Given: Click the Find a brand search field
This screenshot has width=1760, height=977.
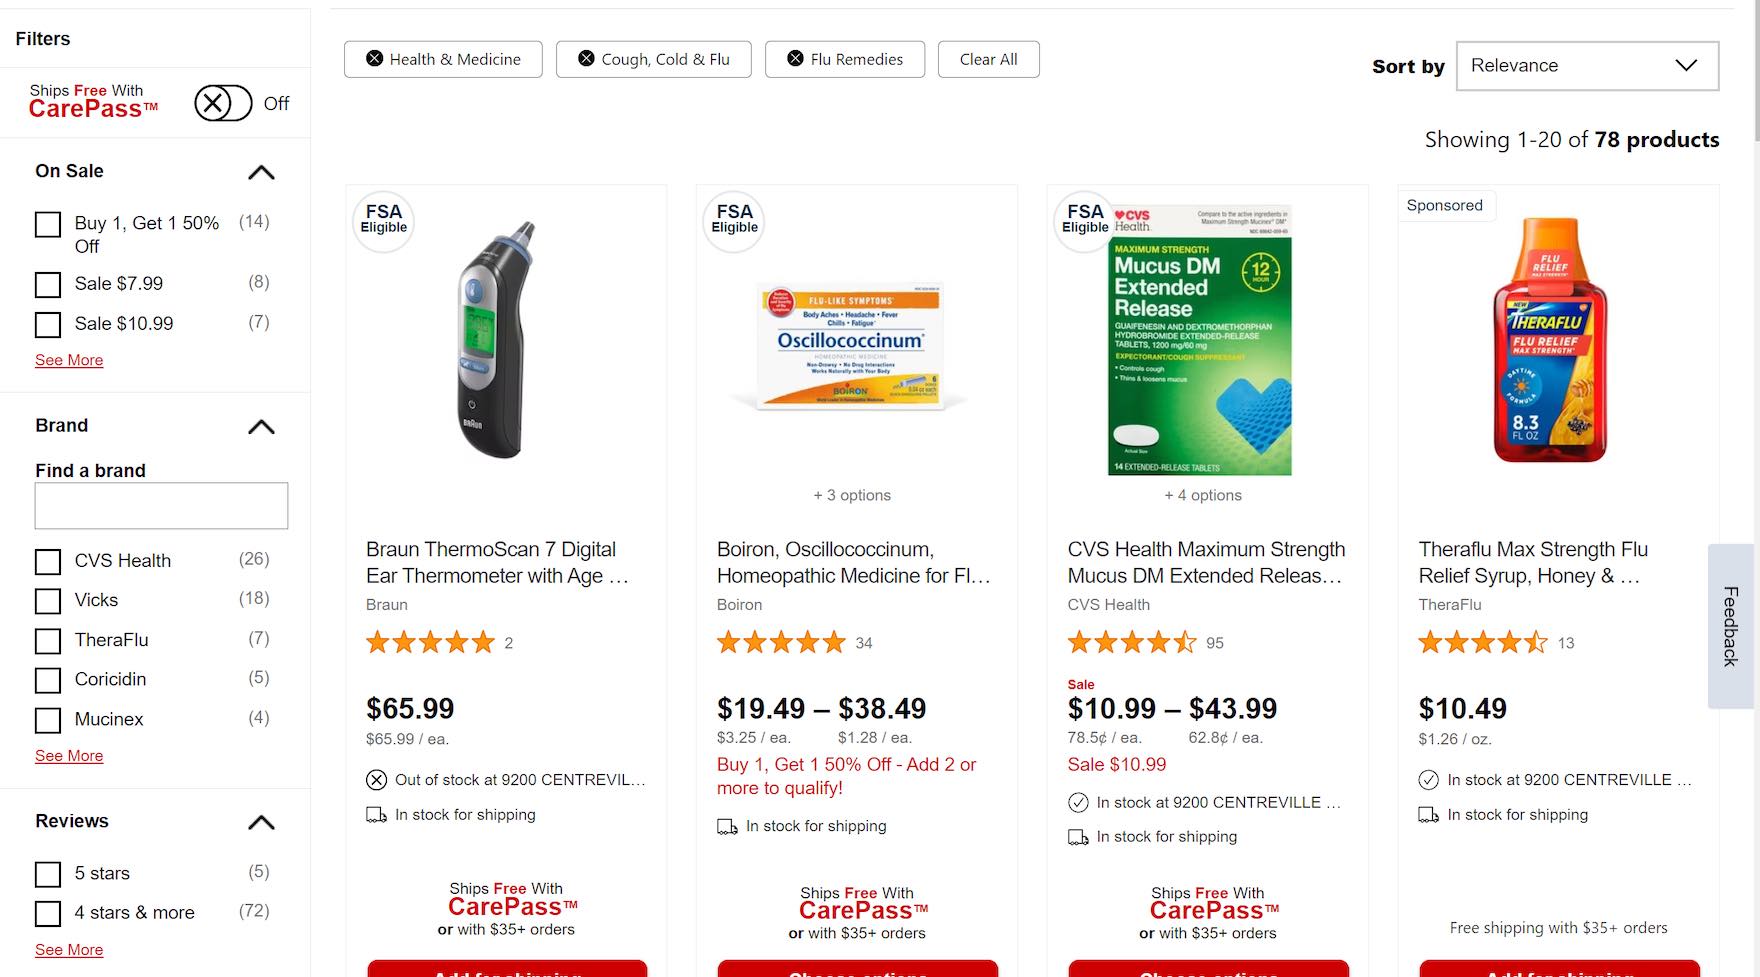Looking at the screenshot, I should point(161,506).
